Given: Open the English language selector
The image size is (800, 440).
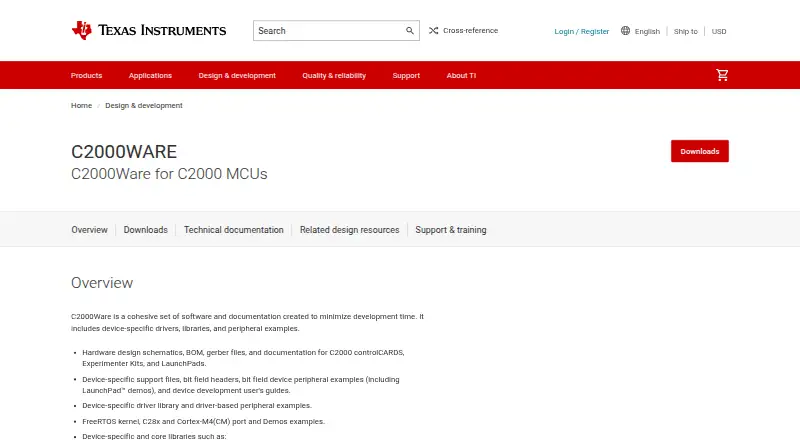Looking at the screenshot, I should 647,31.
